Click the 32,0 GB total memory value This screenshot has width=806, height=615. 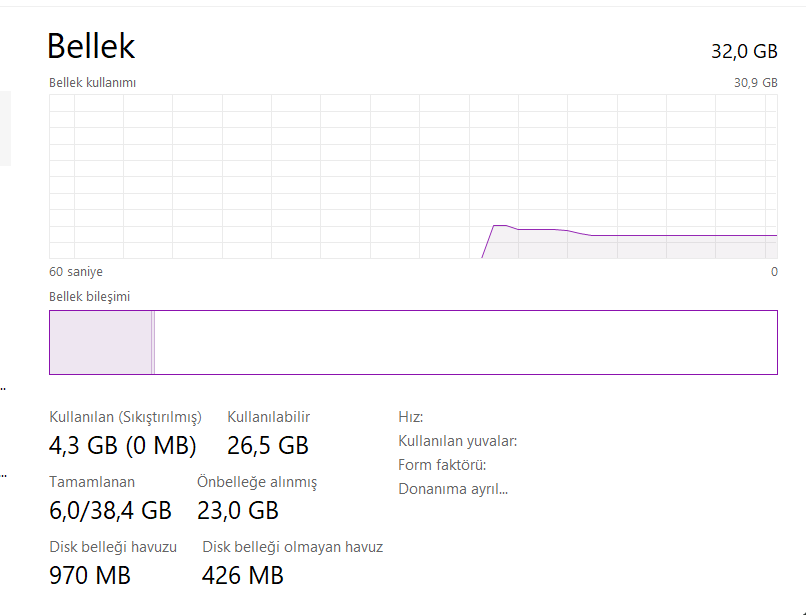[x=744, y=52]
